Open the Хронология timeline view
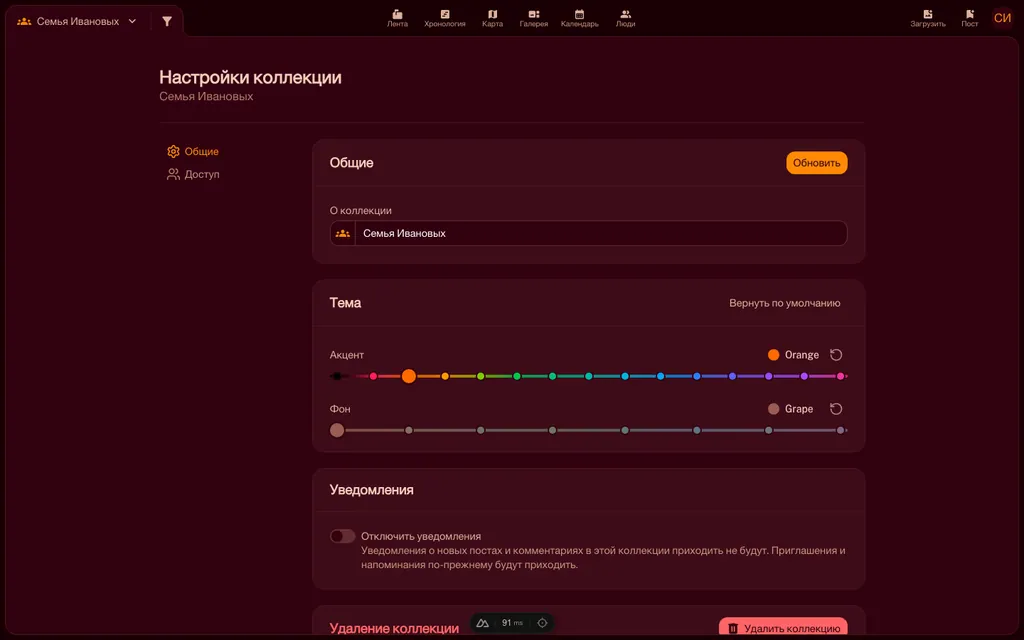1024x640 pixels. (x=445, y=18)
